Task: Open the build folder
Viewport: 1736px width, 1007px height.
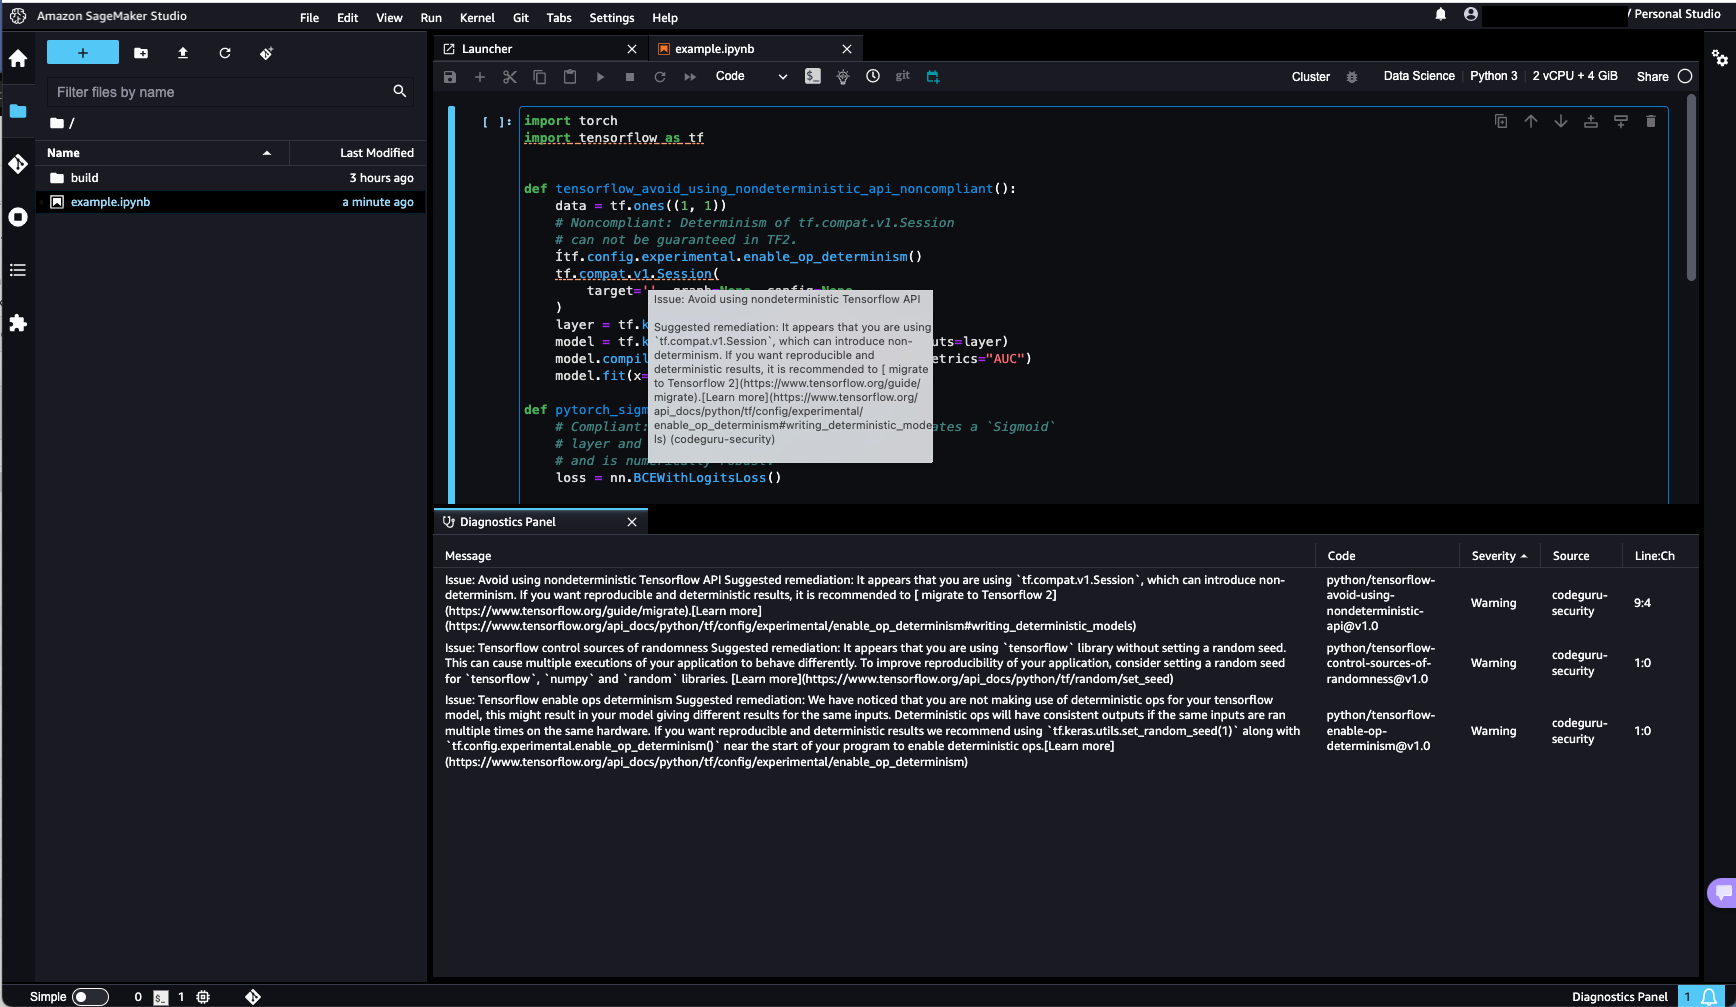Action: pos(85,178)
